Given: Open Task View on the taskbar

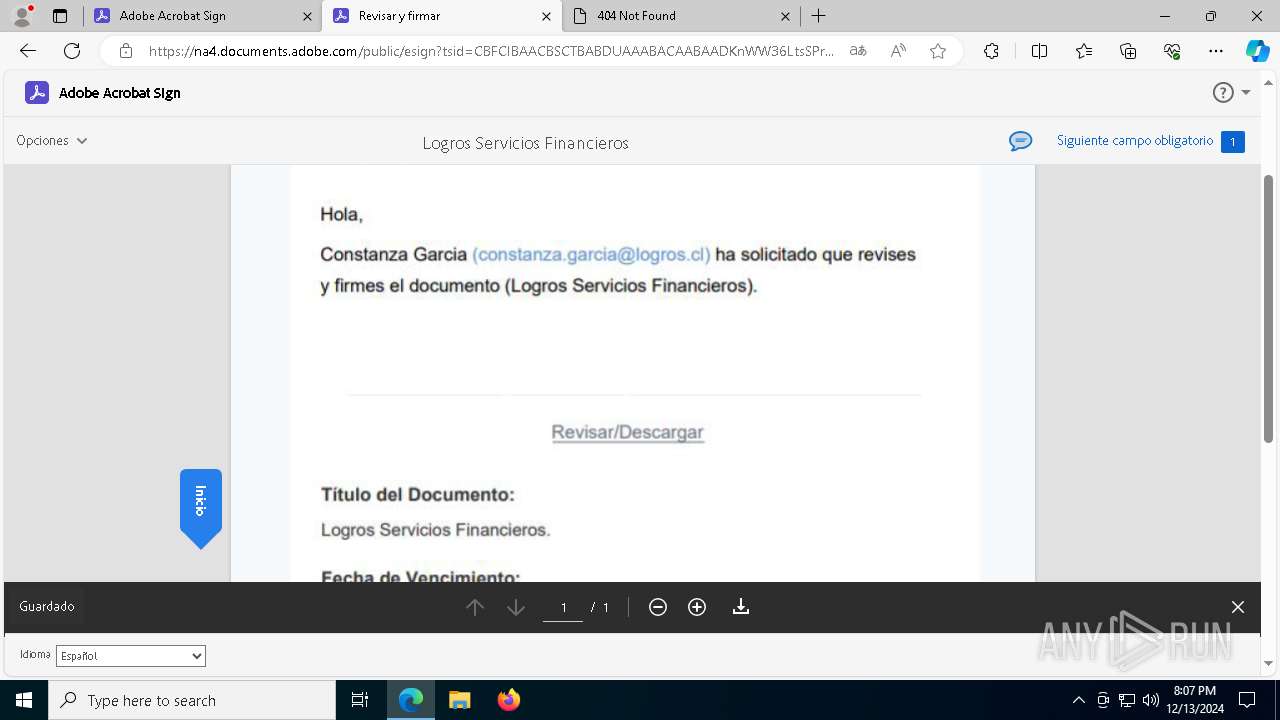Looking at the screenshot, I should (360, 700).
